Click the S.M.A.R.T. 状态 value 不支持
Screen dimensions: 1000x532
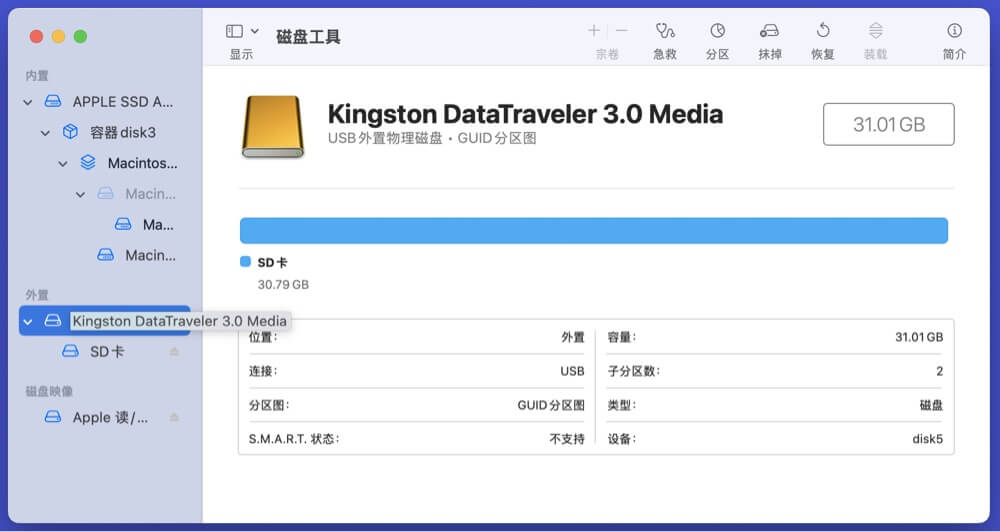[567, 439]
